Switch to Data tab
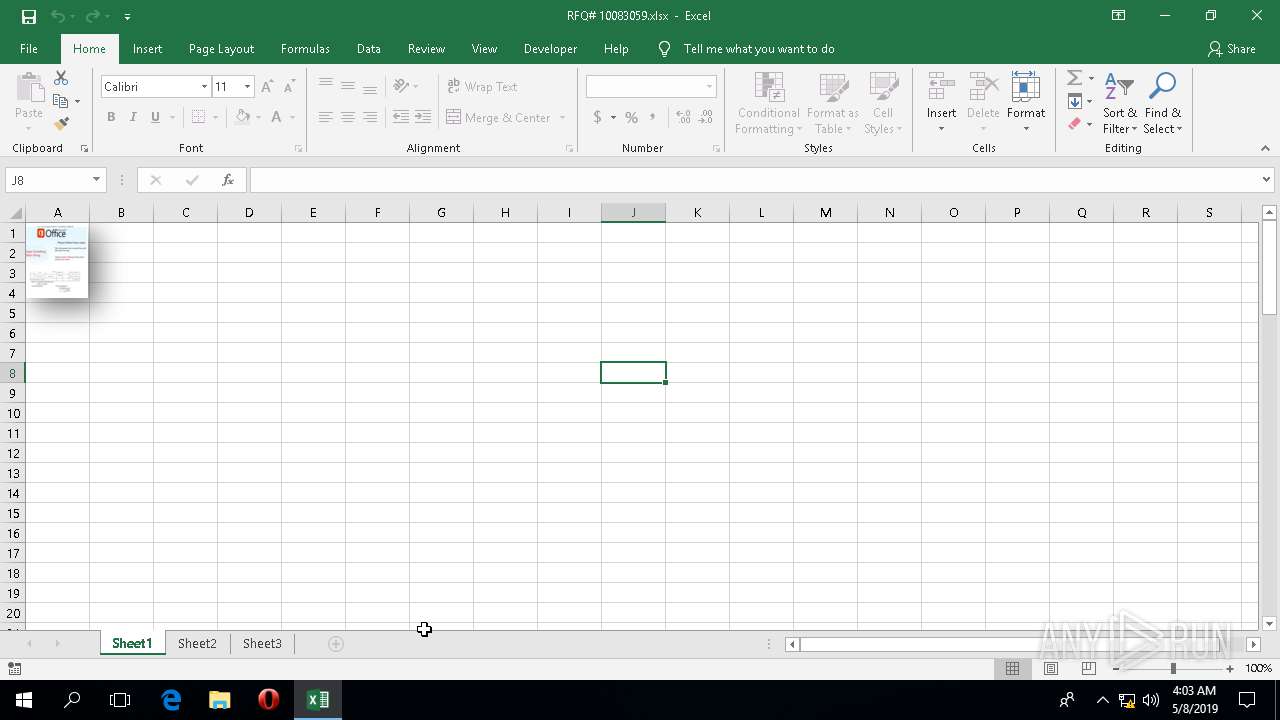Screen dimensions: 1280x720 368,49
